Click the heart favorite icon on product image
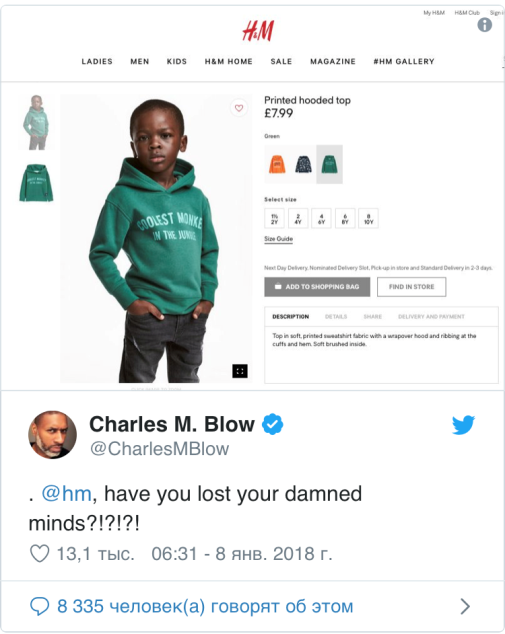 [239, 108]
